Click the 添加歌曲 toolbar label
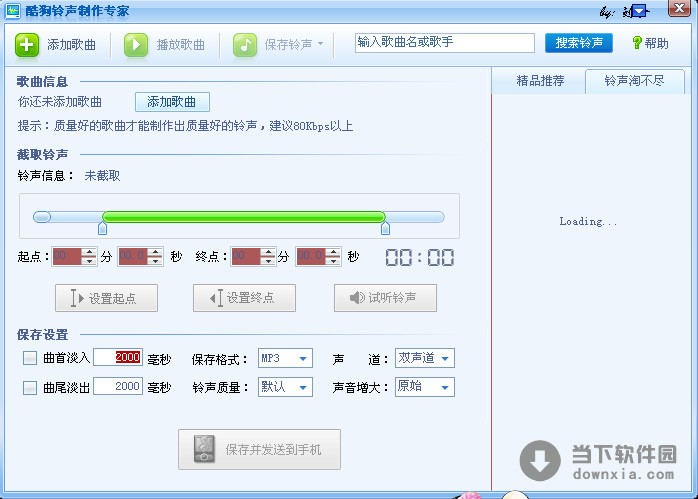698x499 pixels. point(71,45)
